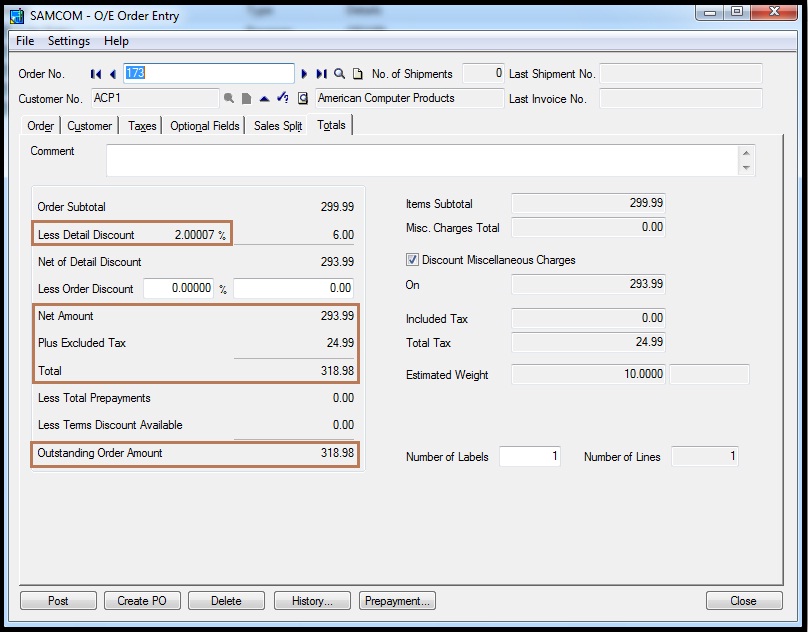The height and width of the screenshot is (632, 808).
Task: Click the Order Subtotal value 299.99
Action: click(x=337, y=207)
